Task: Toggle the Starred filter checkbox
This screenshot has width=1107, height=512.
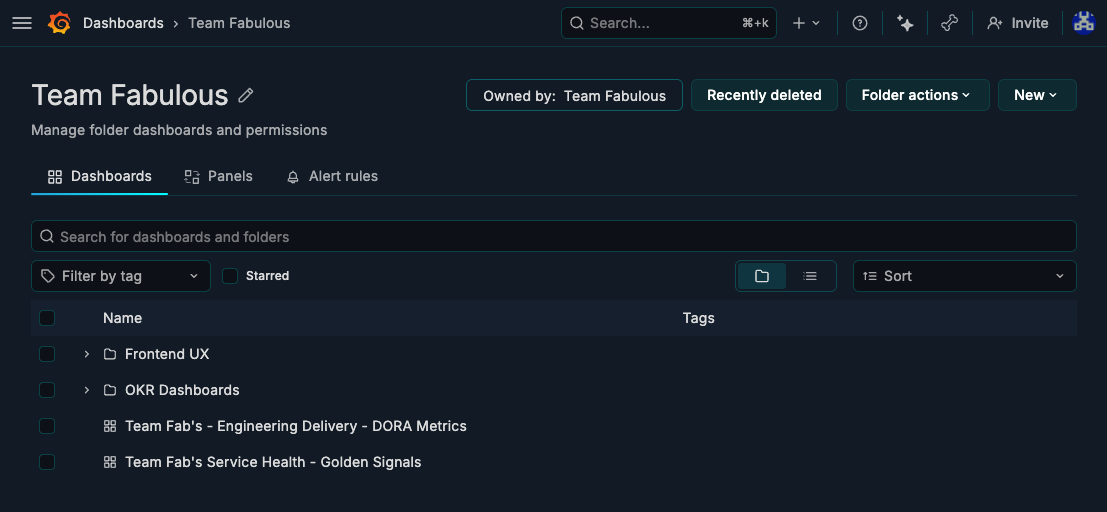Action: pos(230,276)
